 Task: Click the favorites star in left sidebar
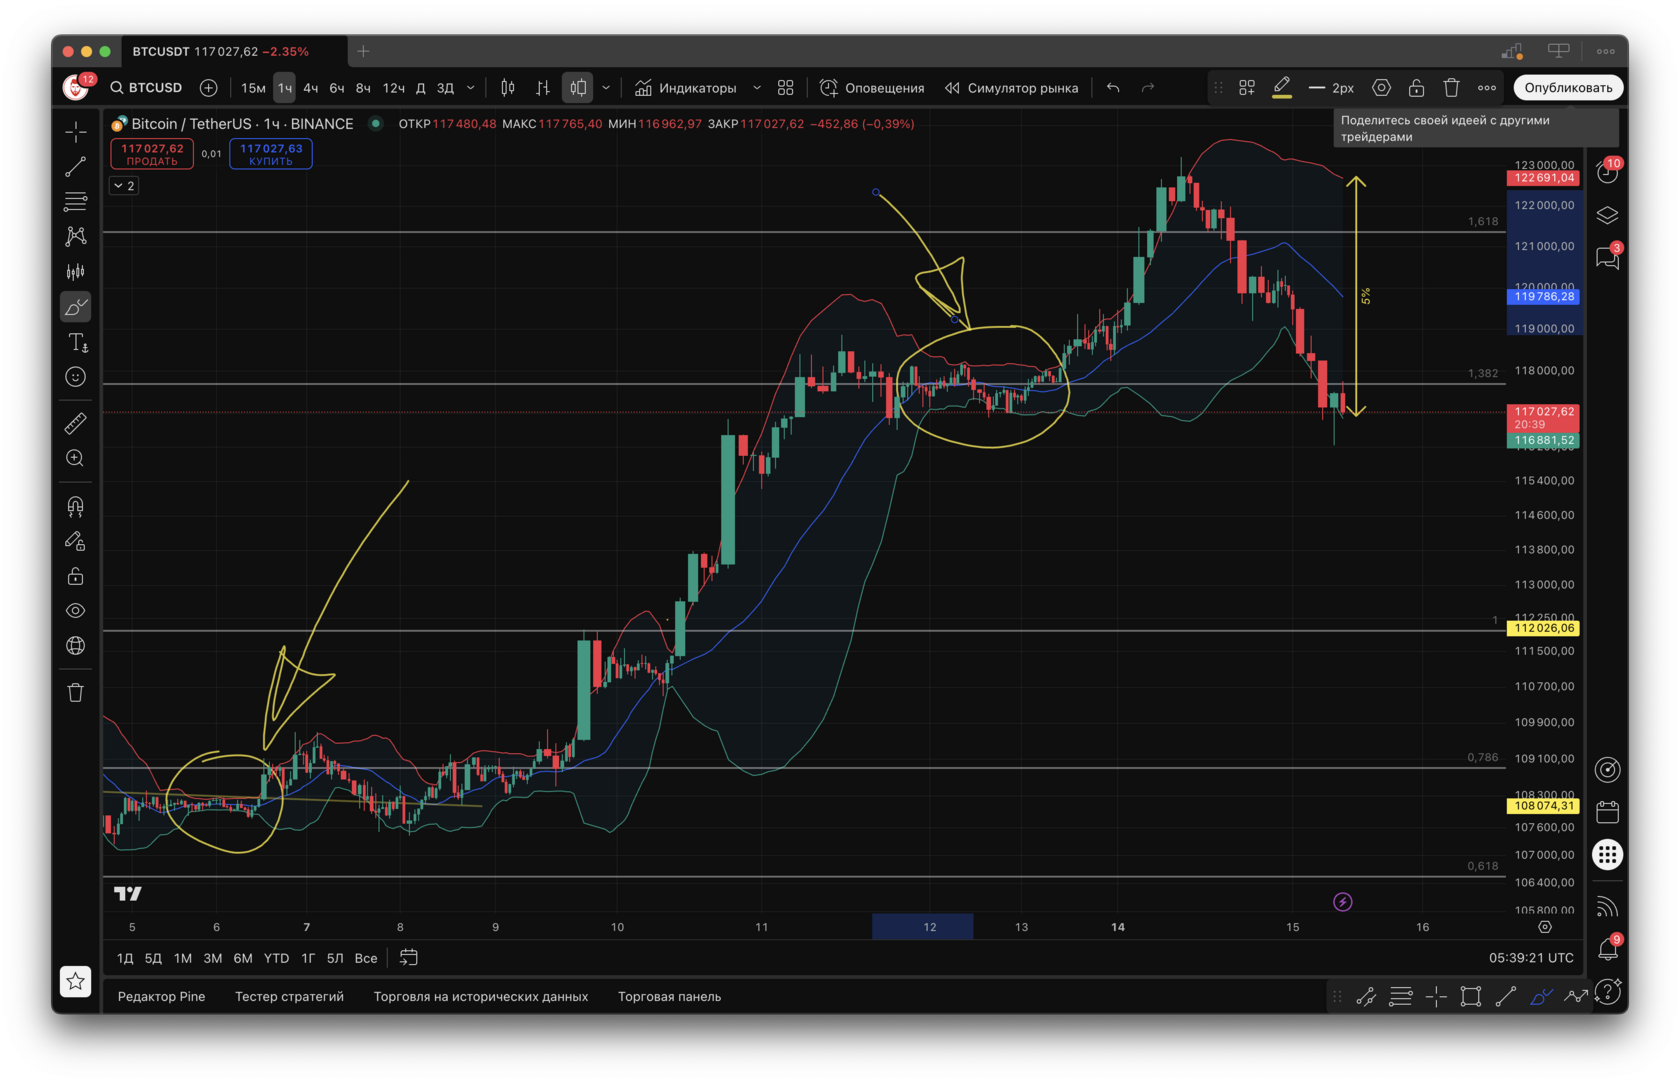pos(76,982)
